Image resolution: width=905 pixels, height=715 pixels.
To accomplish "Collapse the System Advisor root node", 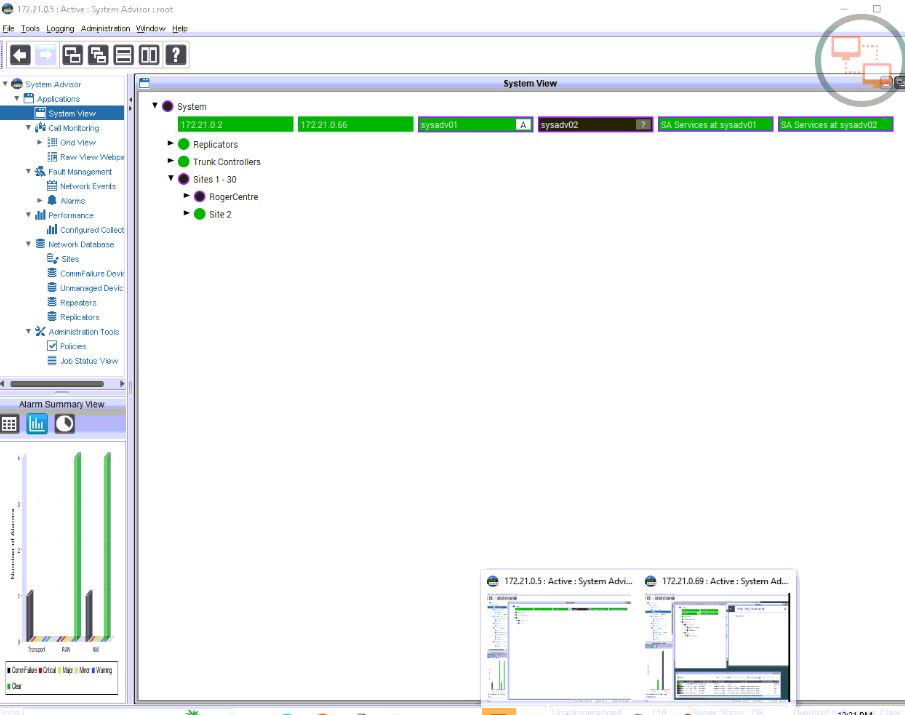I will point(5,84).
